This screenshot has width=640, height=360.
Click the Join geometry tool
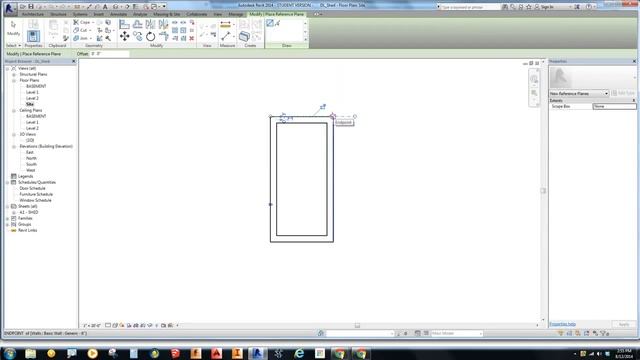(x=81, y=38)
